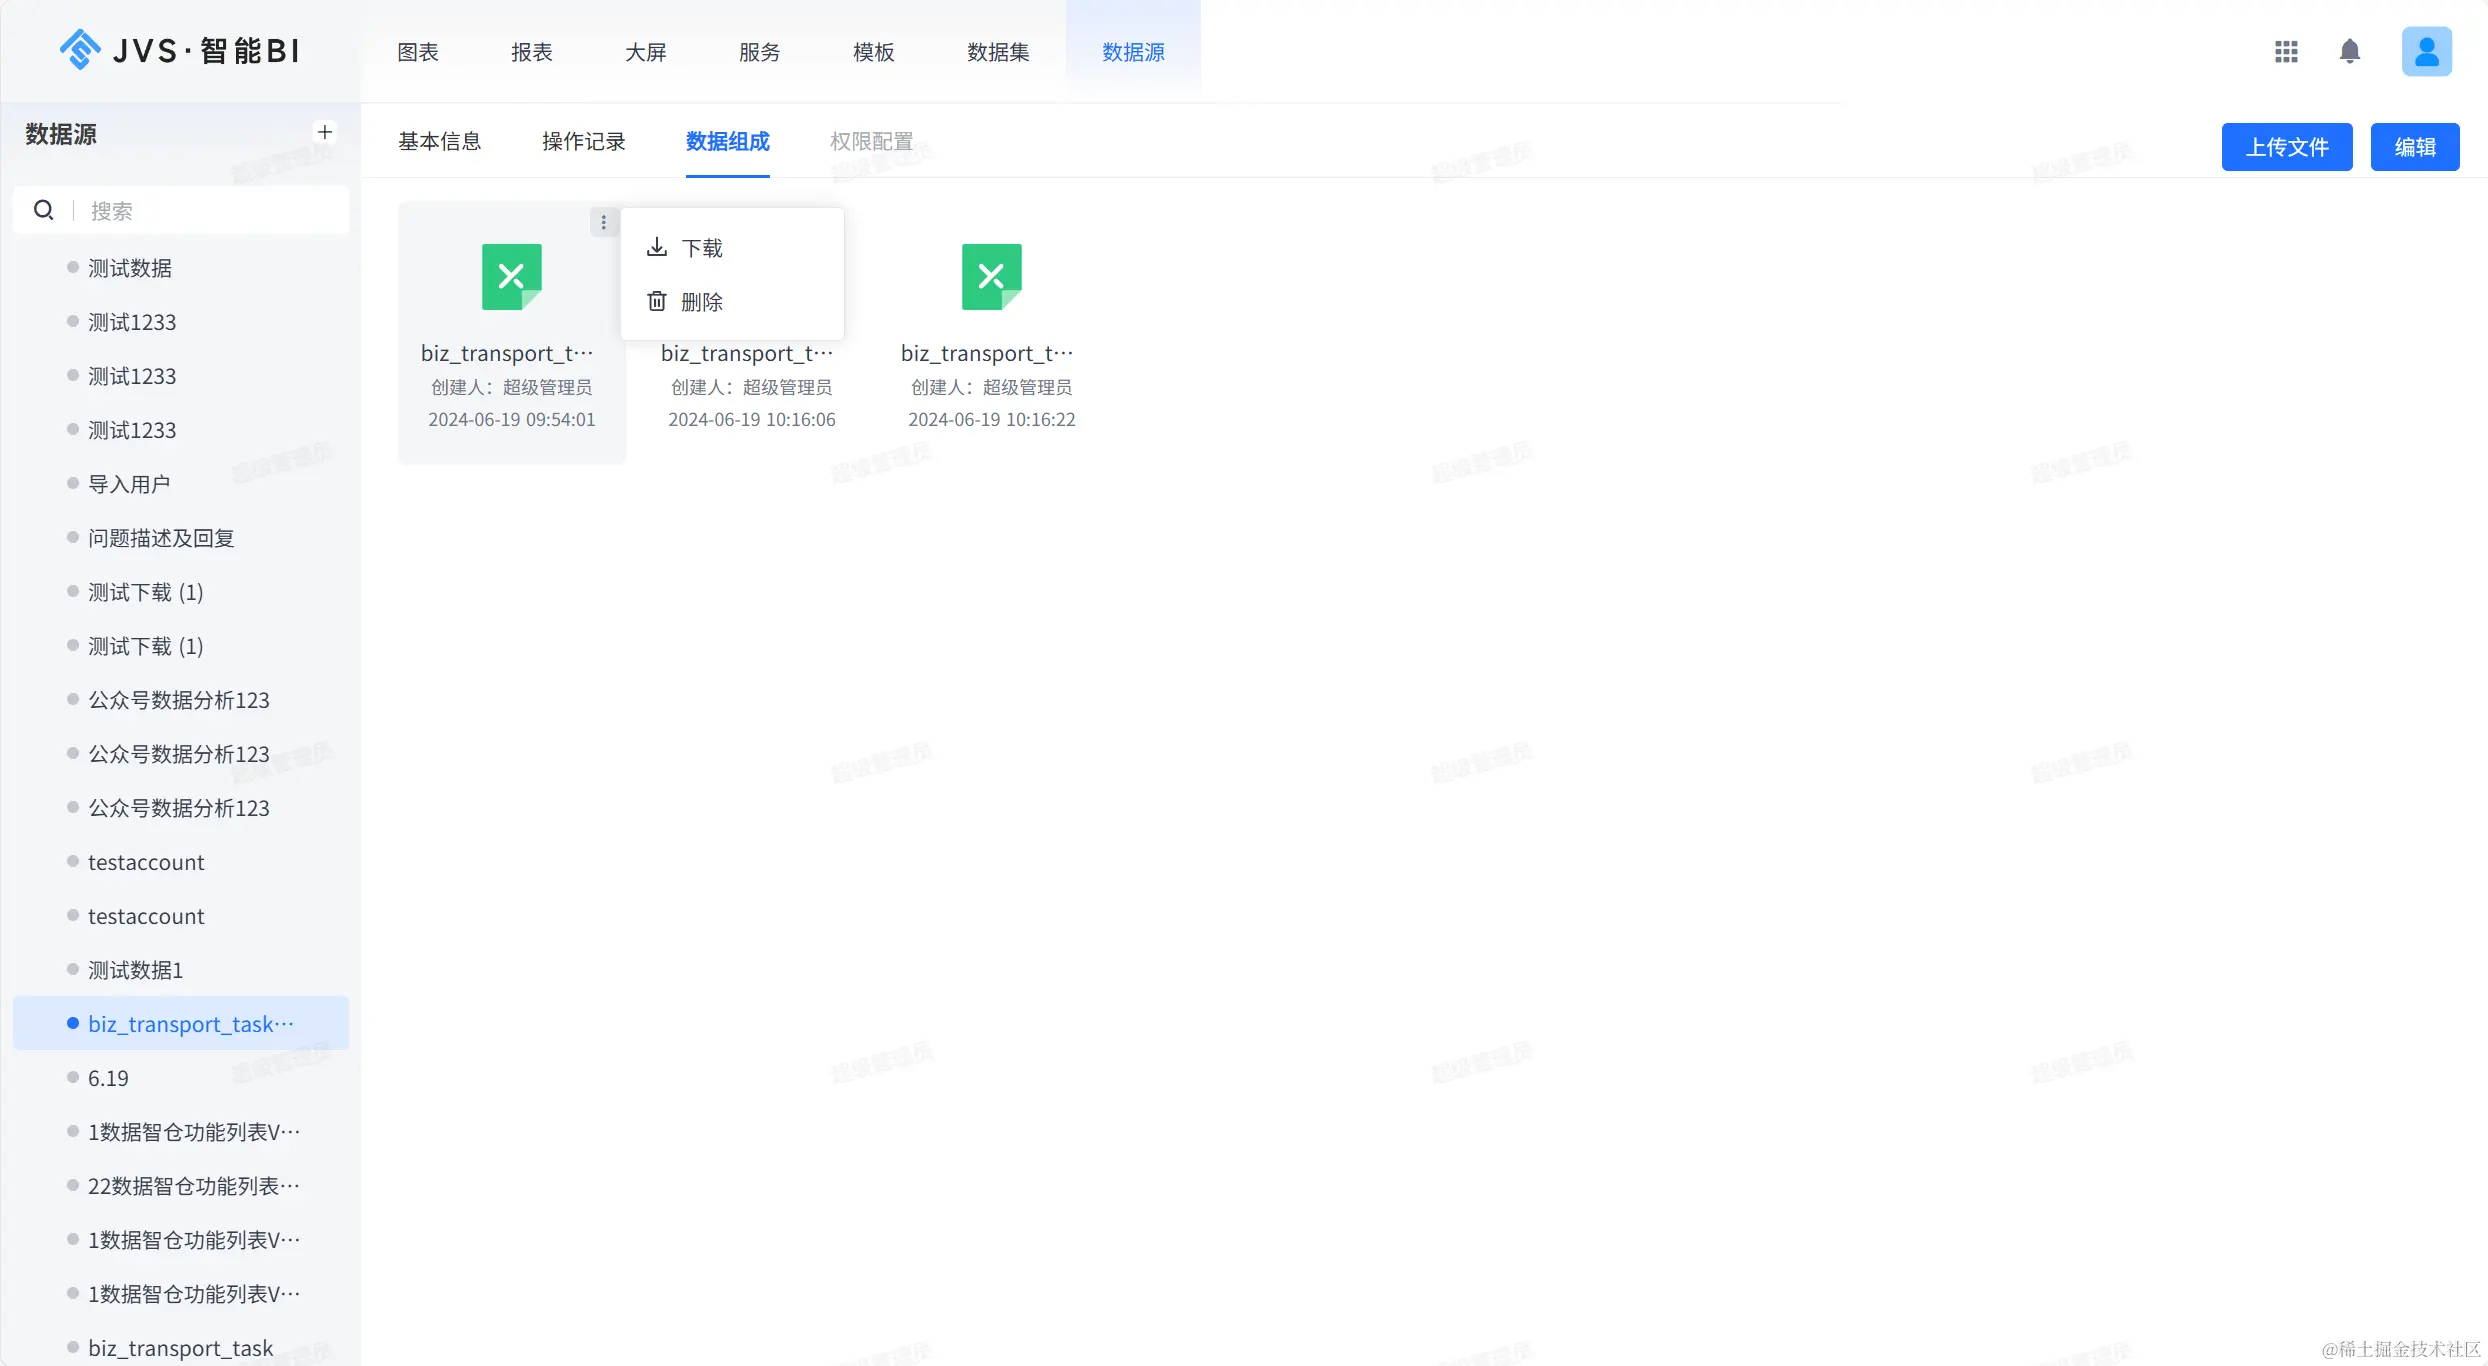
Task: Open the notification bell
Action: coord(2350,51)
